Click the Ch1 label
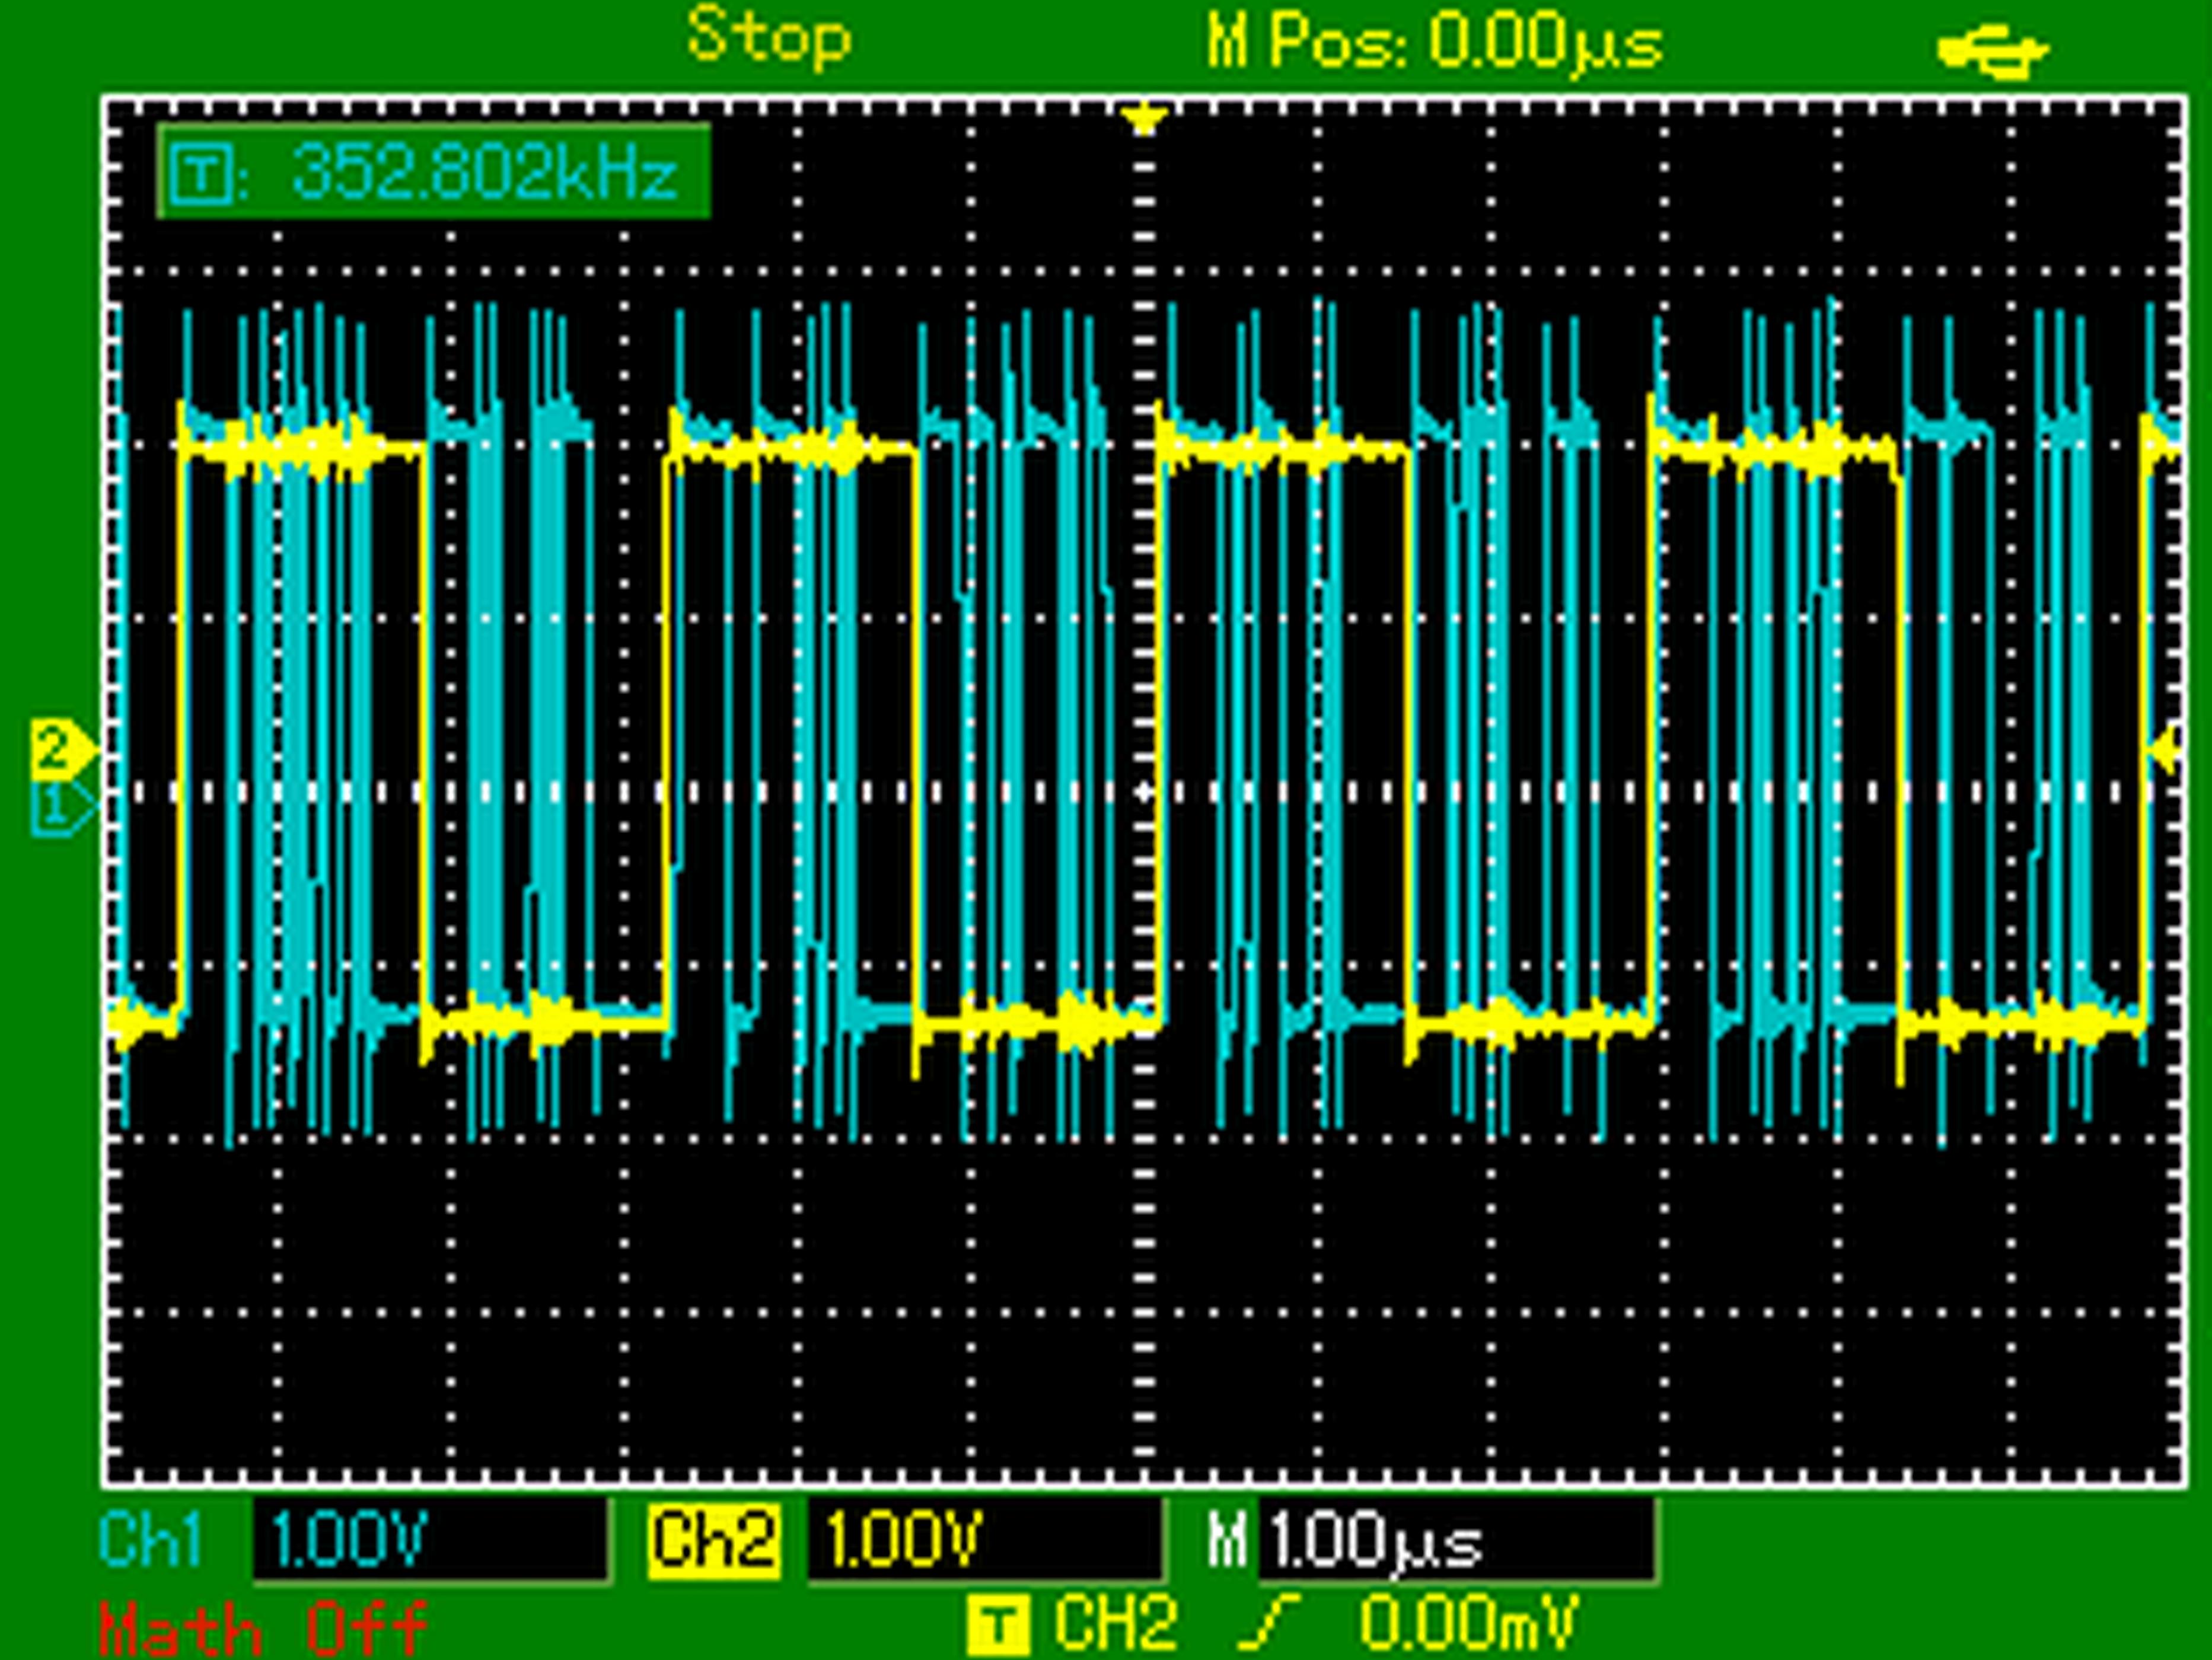Image resolution: width=2212 pixels, height=1660 pixels. pos(152,1539)
